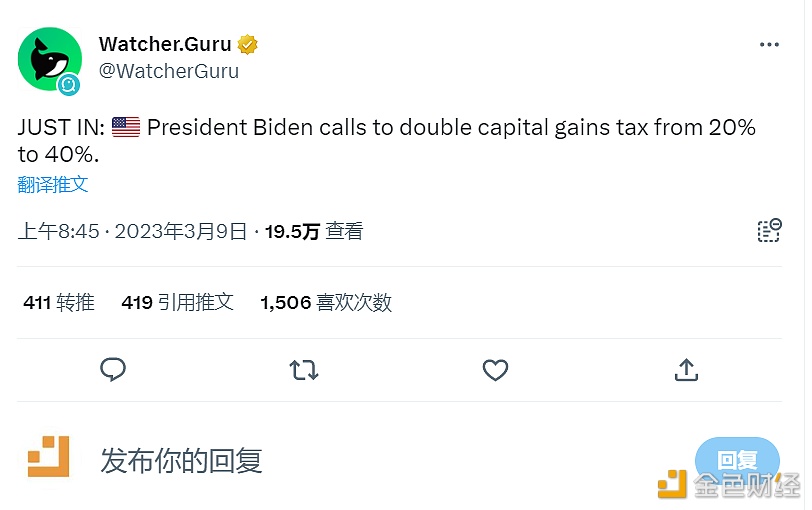Image resolution: width=812 pixels, height=510 pixels.
Task: Toggle the heart like icon
Action: (495, 370)
